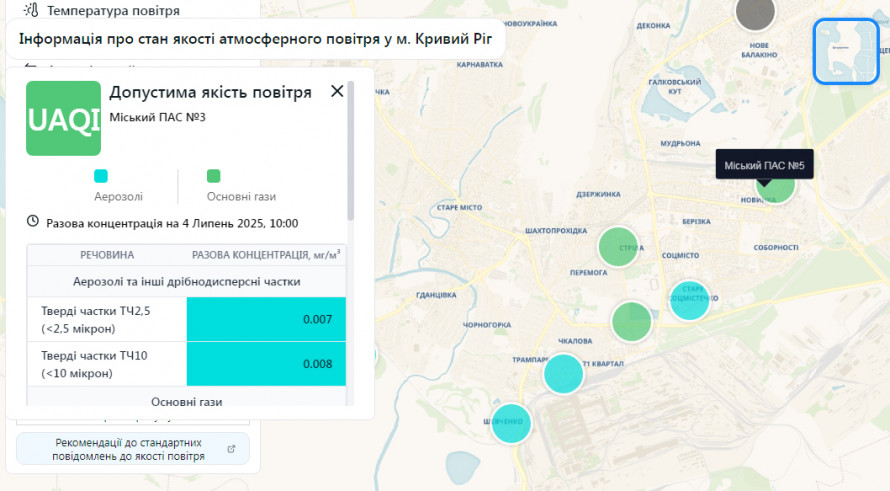This screenshot has width=890, height=491.
Task: Click the ТЧ10 concentration value 0.008
Action: 266,364
